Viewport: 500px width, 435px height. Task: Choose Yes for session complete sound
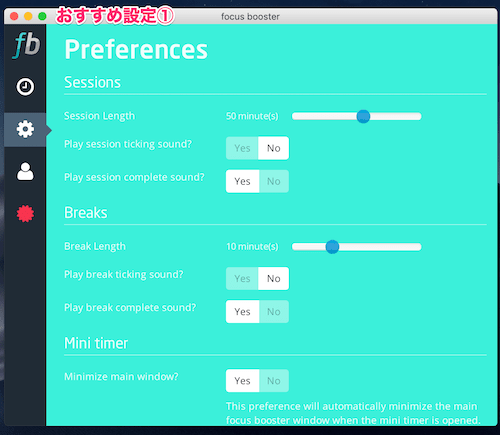tap(242, 181)
